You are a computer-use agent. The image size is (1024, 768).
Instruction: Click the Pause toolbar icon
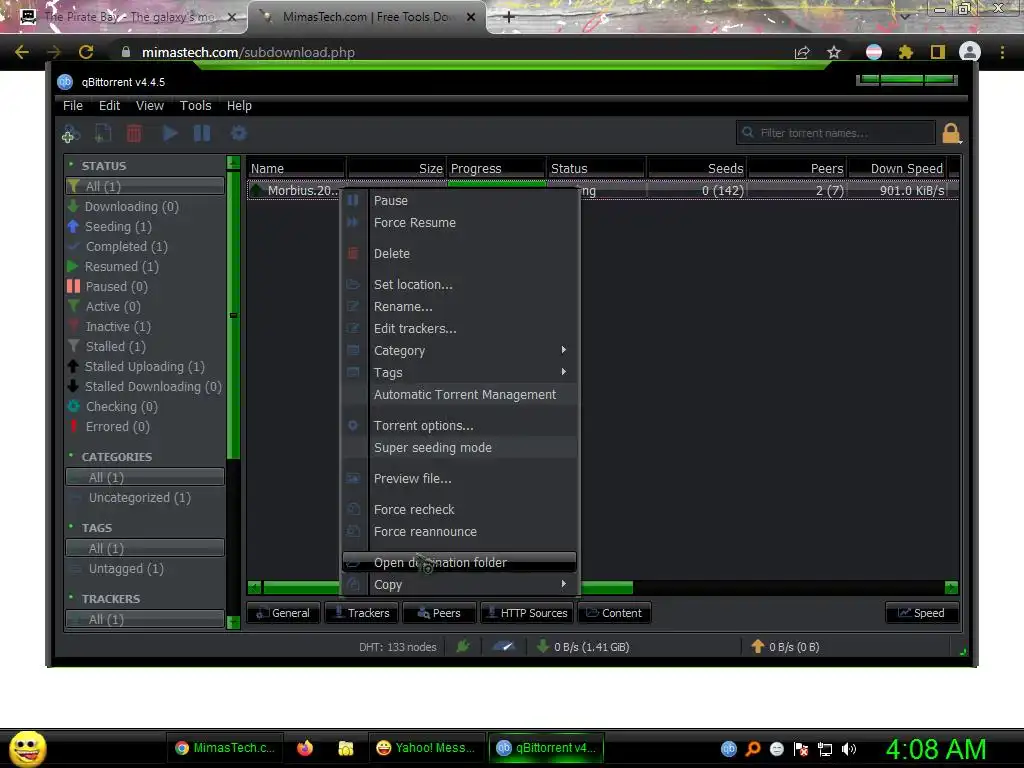[x=202, y=133]
